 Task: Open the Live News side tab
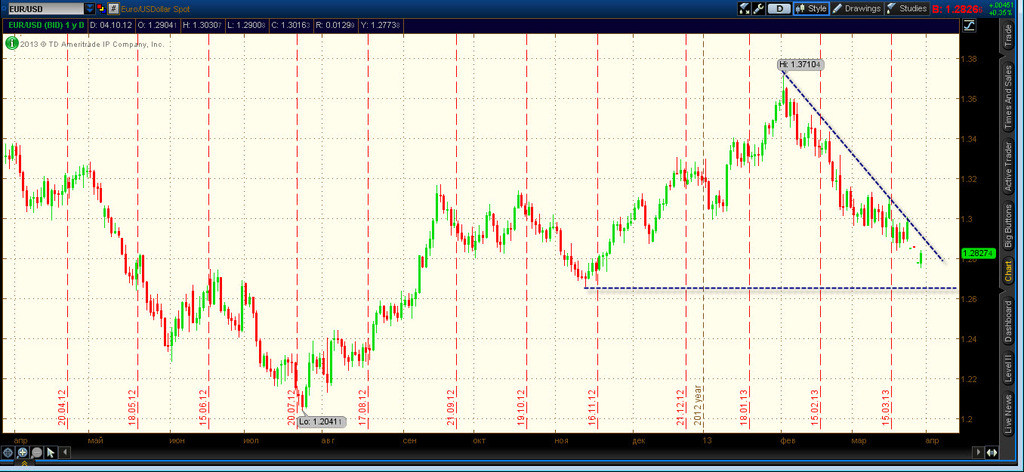(1008, 414)
